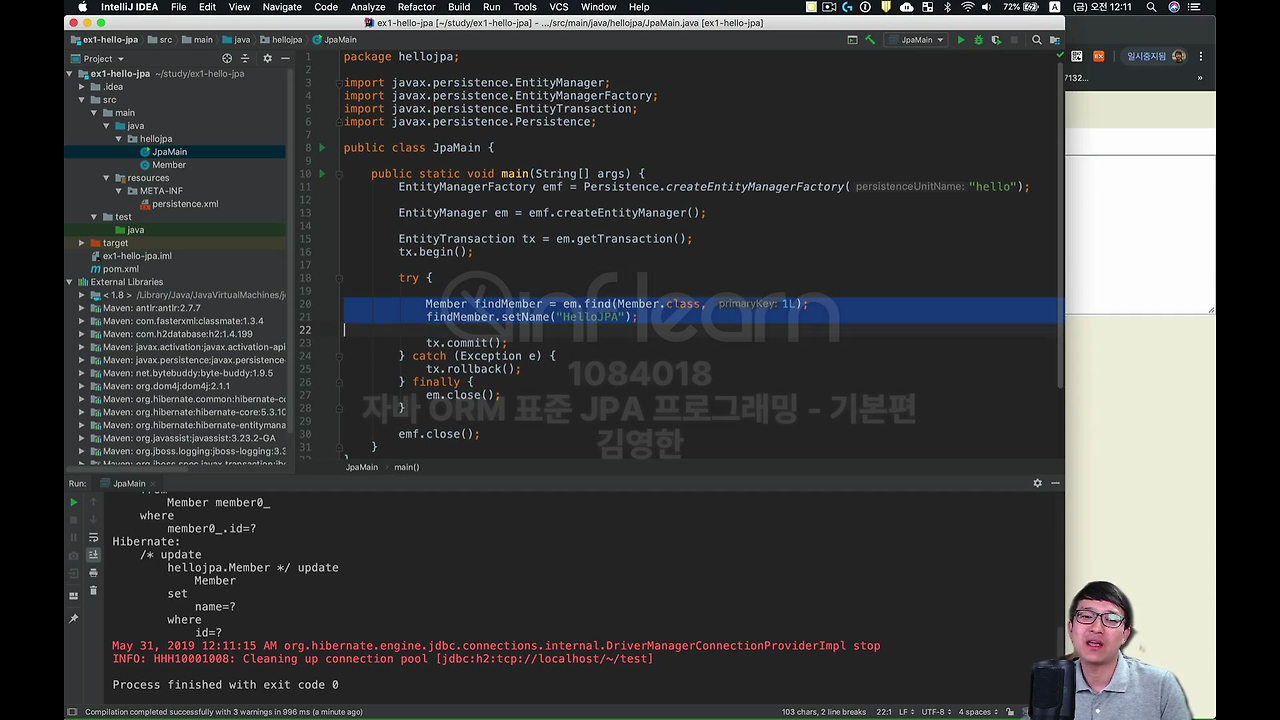This screenshot has width=1280, height=720.
Task: Collapse the External Libraries node
Action: 70,282
